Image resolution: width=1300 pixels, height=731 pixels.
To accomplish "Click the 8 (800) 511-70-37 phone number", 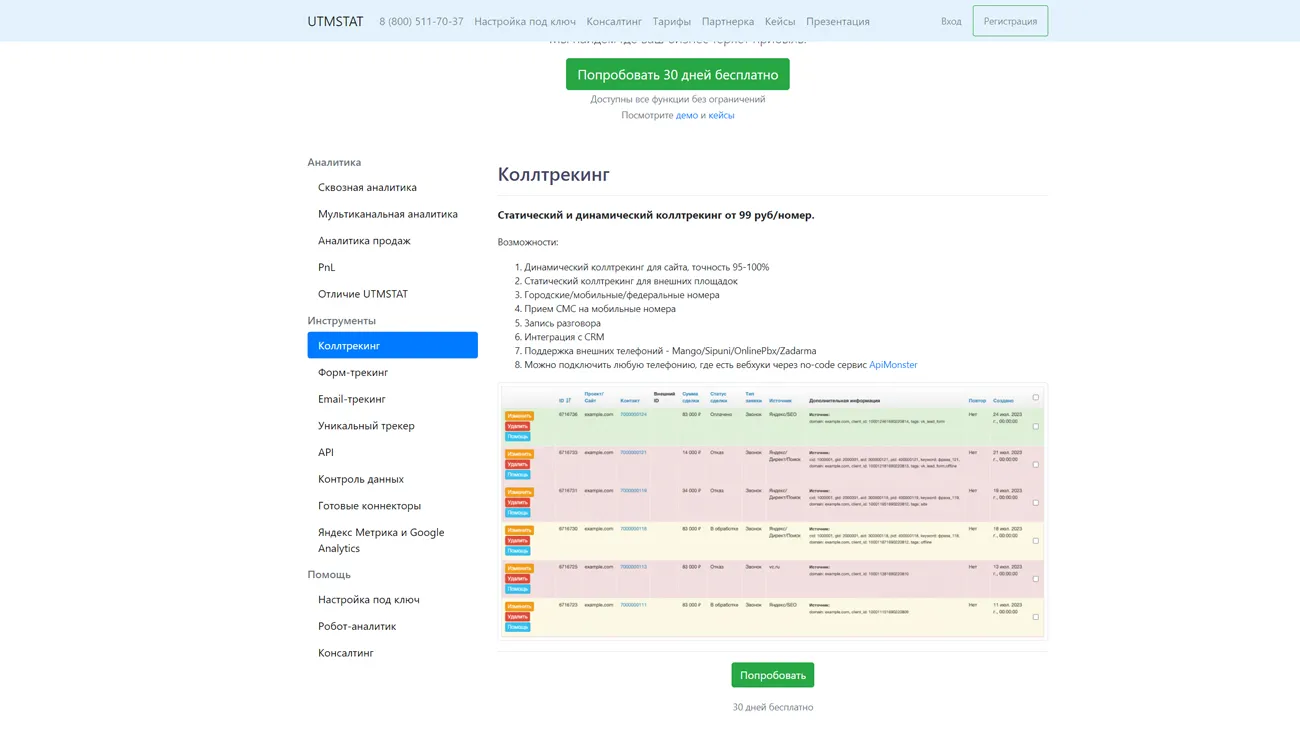I will (x=421, y=21).
